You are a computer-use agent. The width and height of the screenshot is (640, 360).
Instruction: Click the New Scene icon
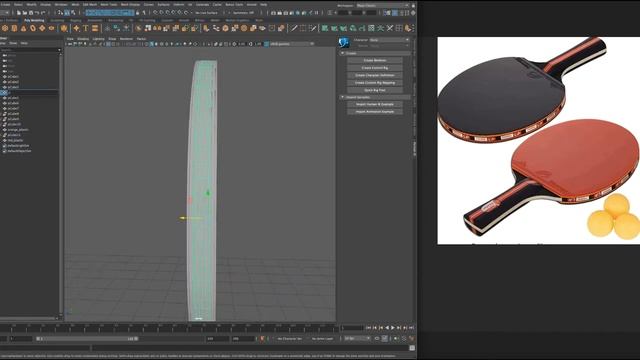[19, 13]
